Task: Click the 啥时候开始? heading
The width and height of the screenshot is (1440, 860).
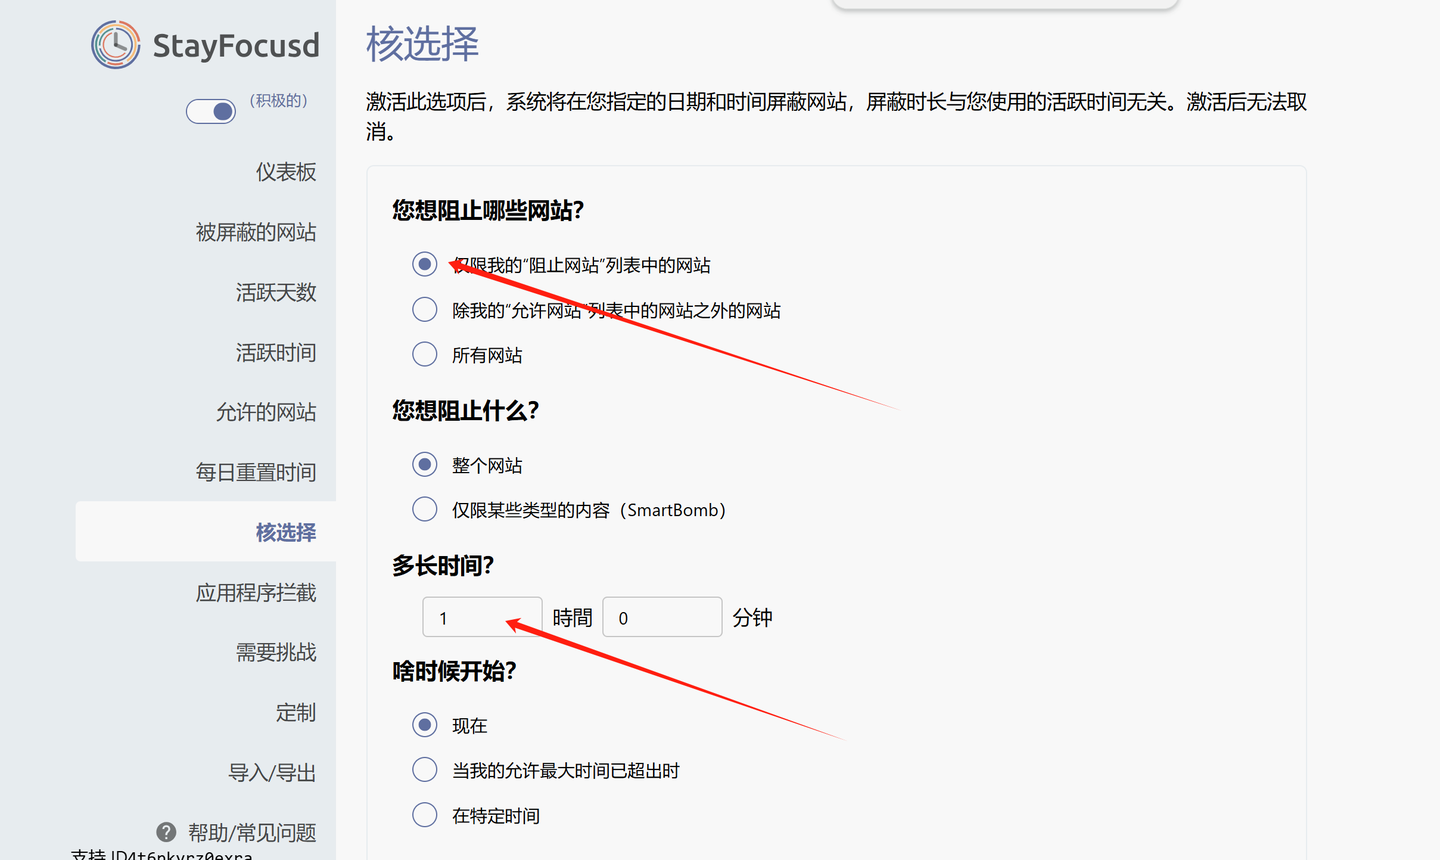Action: [x=454, y=671]
